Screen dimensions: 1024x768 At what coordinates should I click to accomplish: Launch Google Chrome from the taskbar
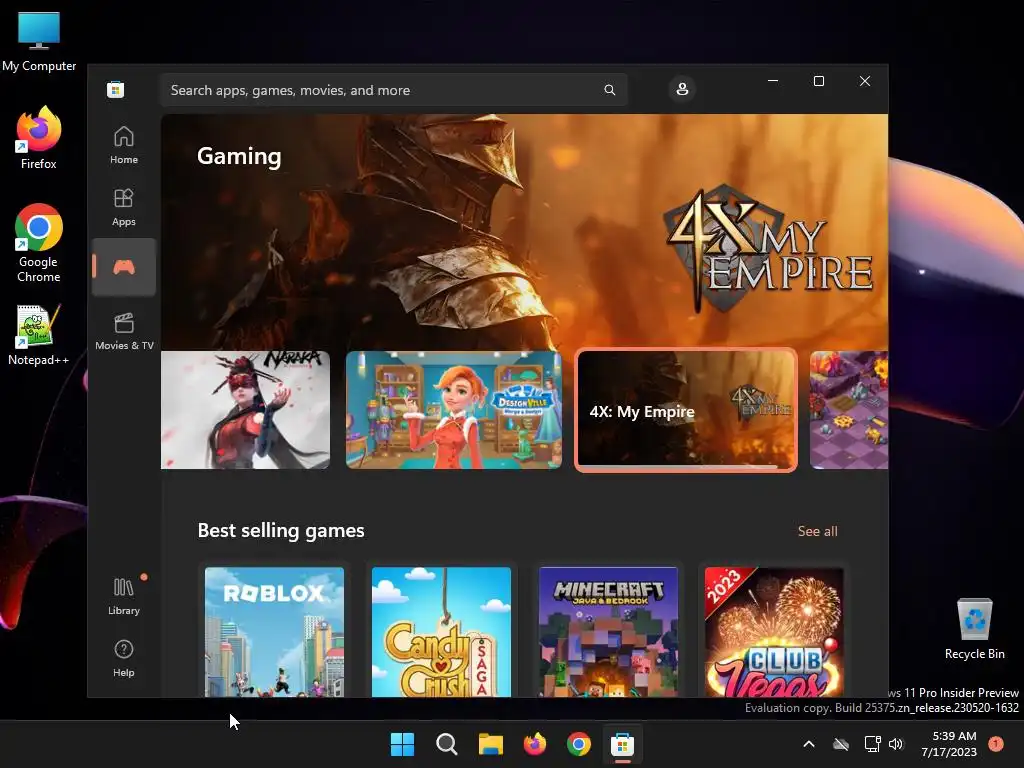(x=579, y=744)
